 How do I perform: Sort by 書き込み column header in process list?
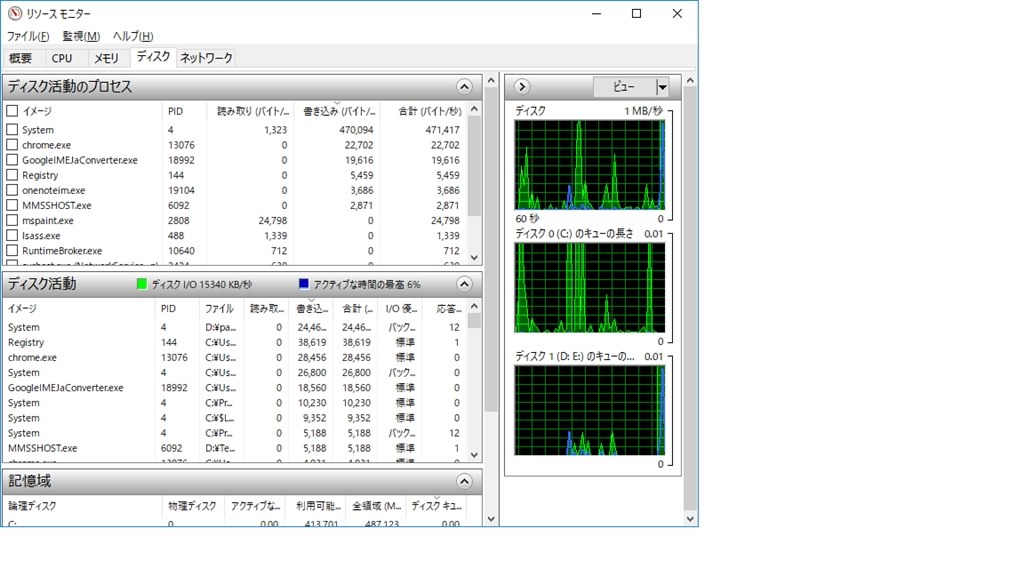[337, 110]
